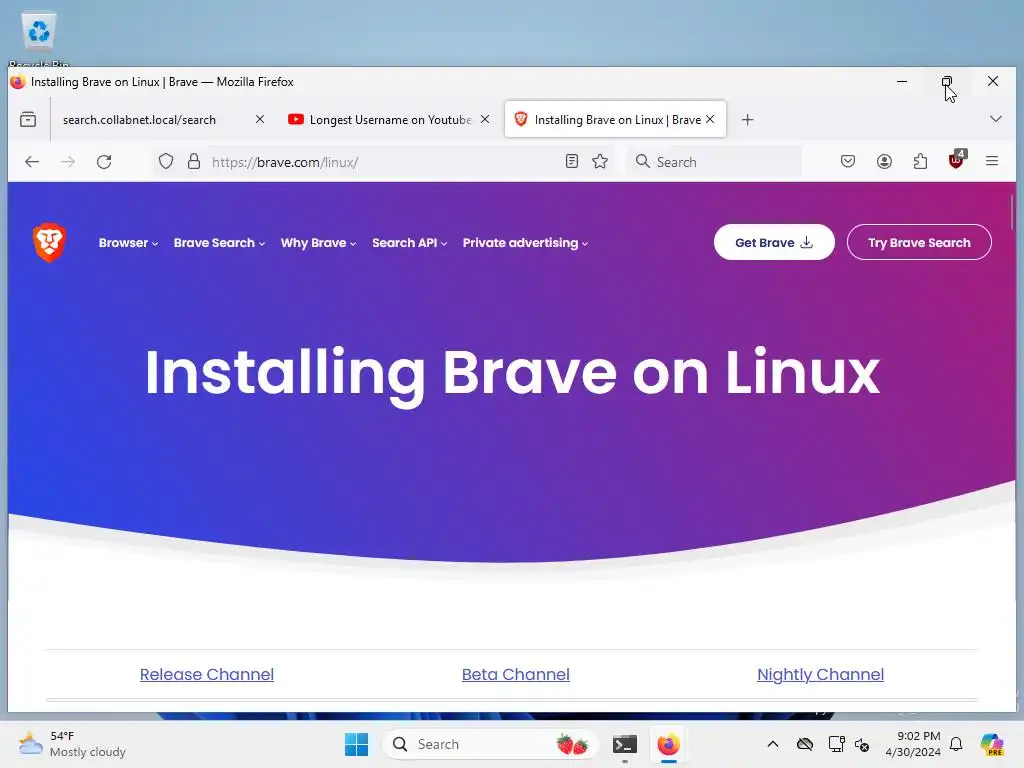Open the Extensions puzzle-piece menu
1024x768 pixels.
[920, 161]
